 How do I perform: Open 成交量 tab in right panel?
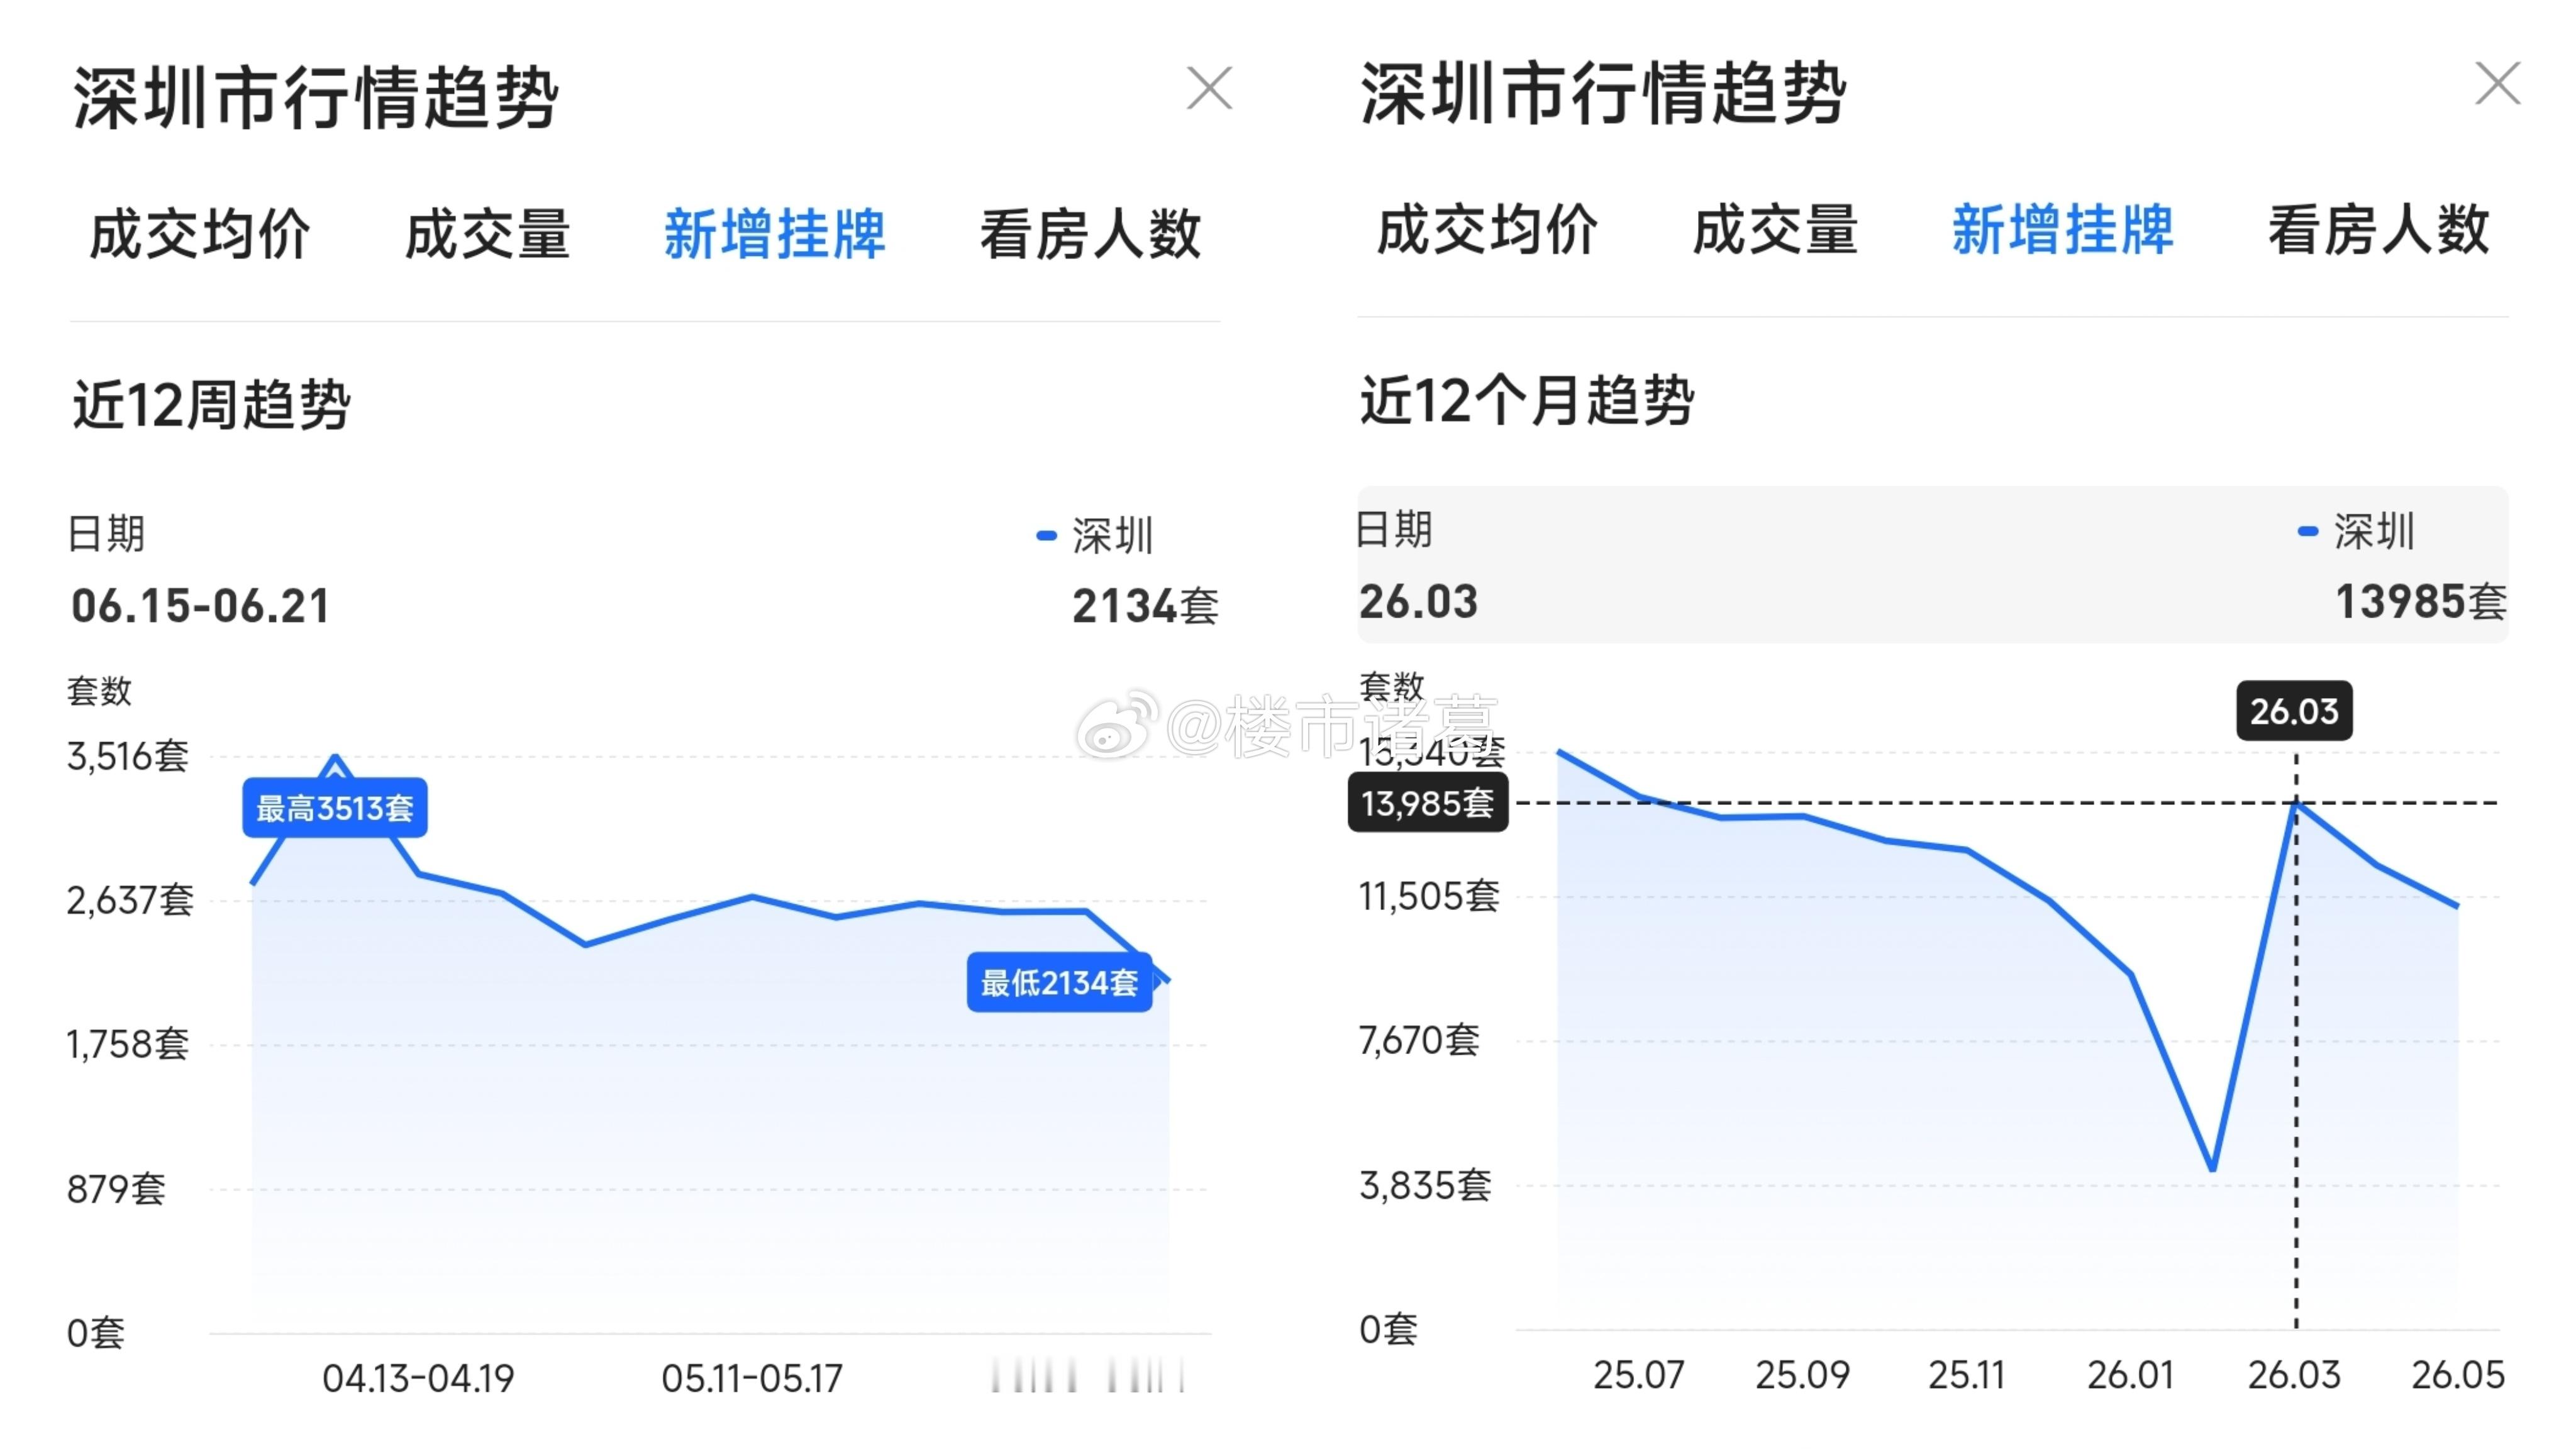1775,230
